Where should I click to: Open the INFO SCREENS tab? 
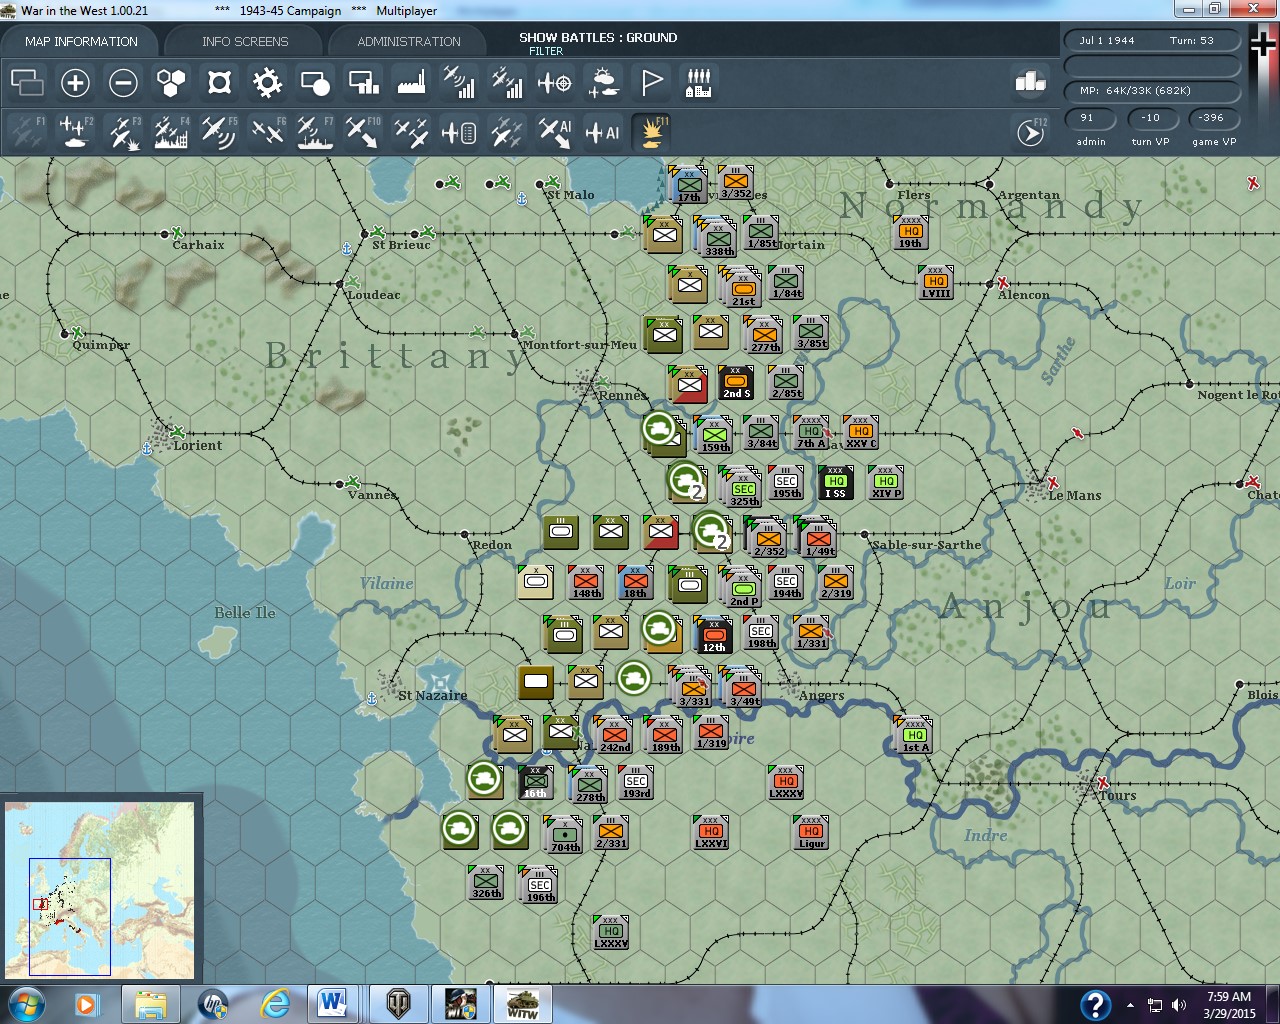(245, 41)
